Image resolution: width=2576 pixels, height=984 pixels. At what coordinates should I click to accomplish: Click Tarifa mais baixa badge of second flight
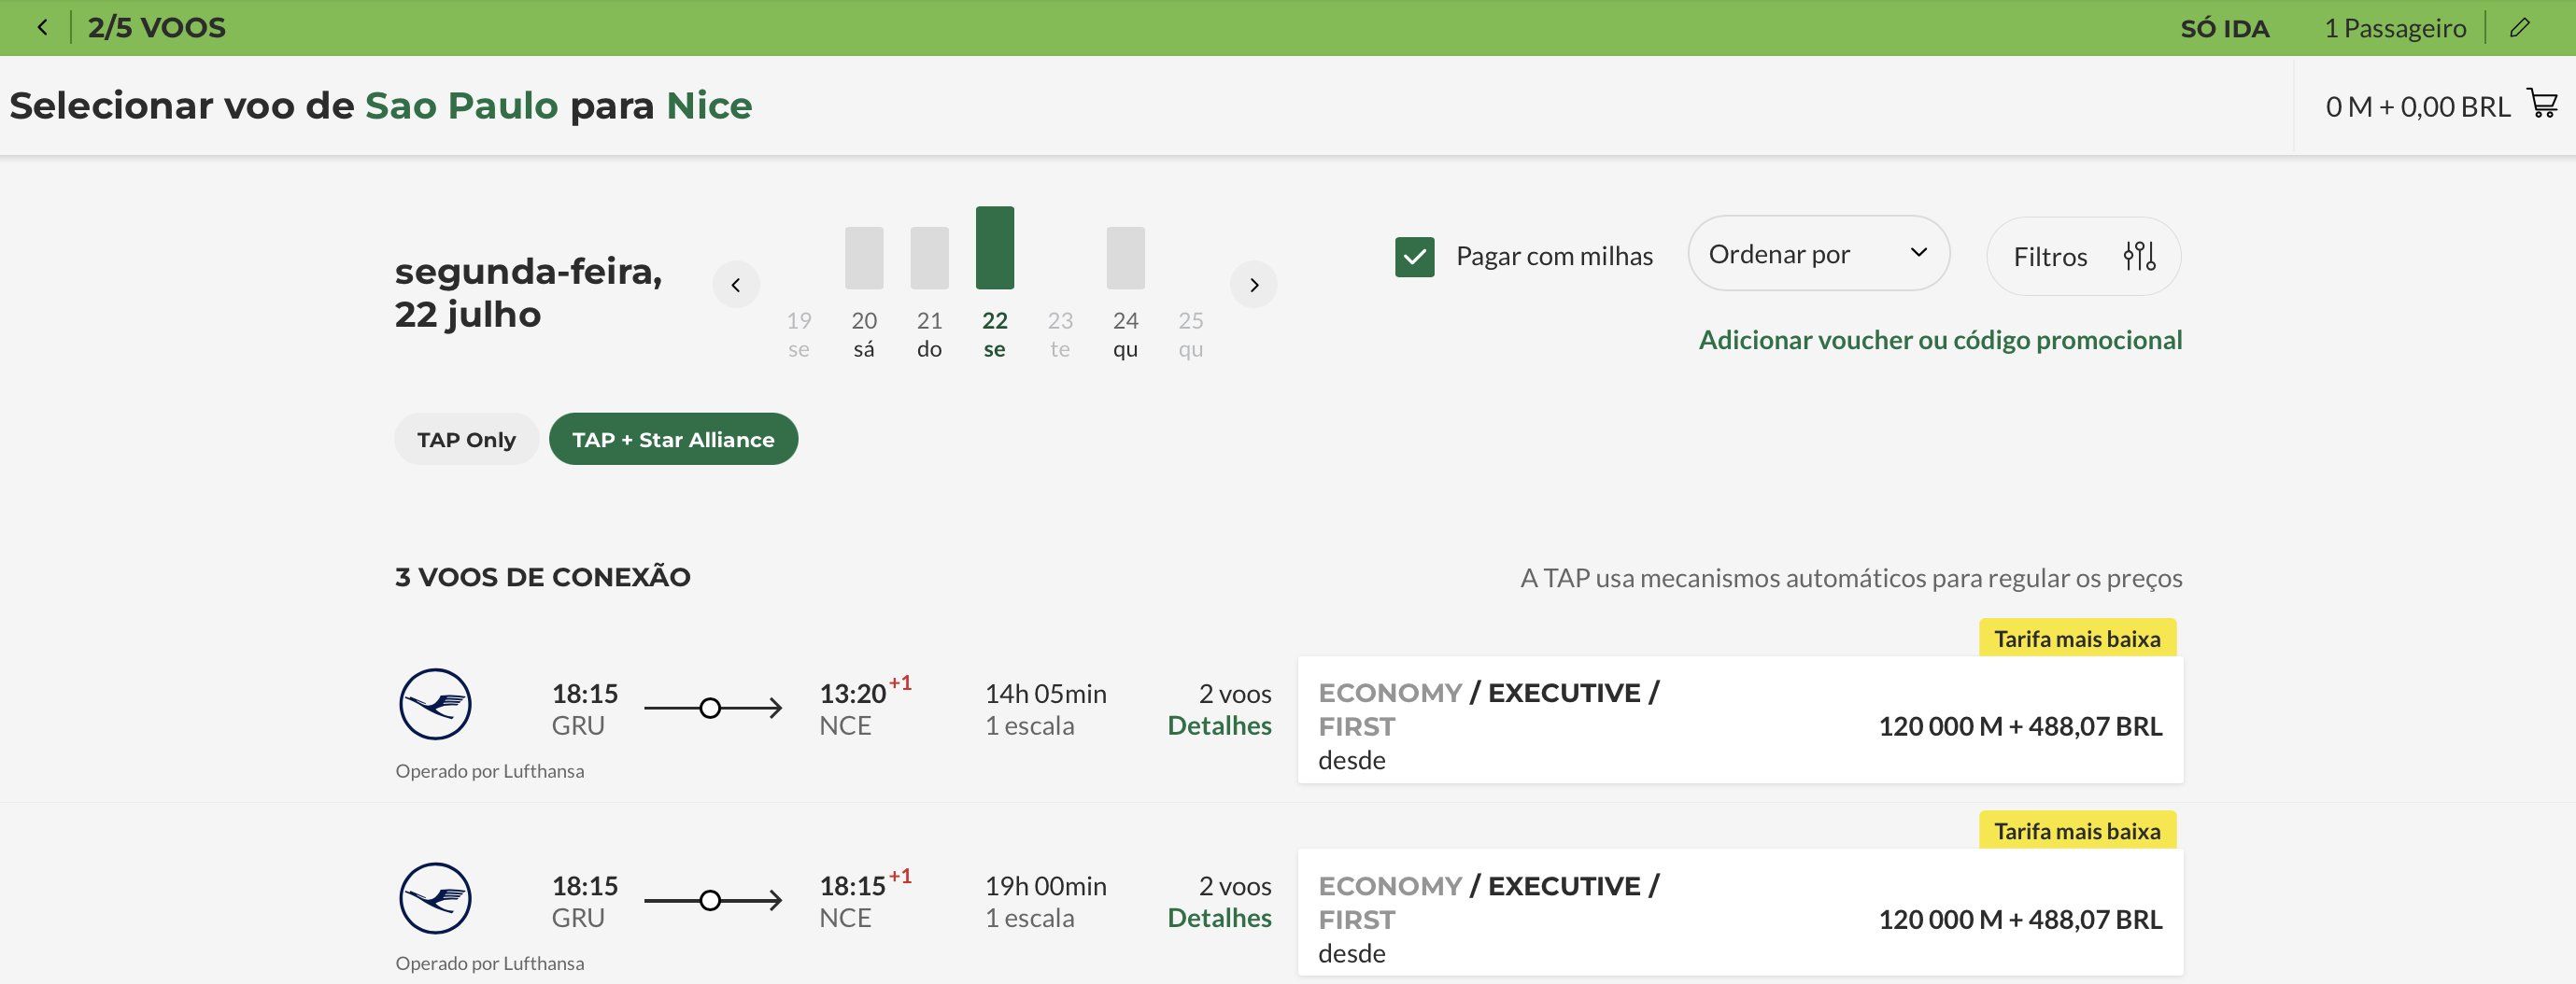2077,831
